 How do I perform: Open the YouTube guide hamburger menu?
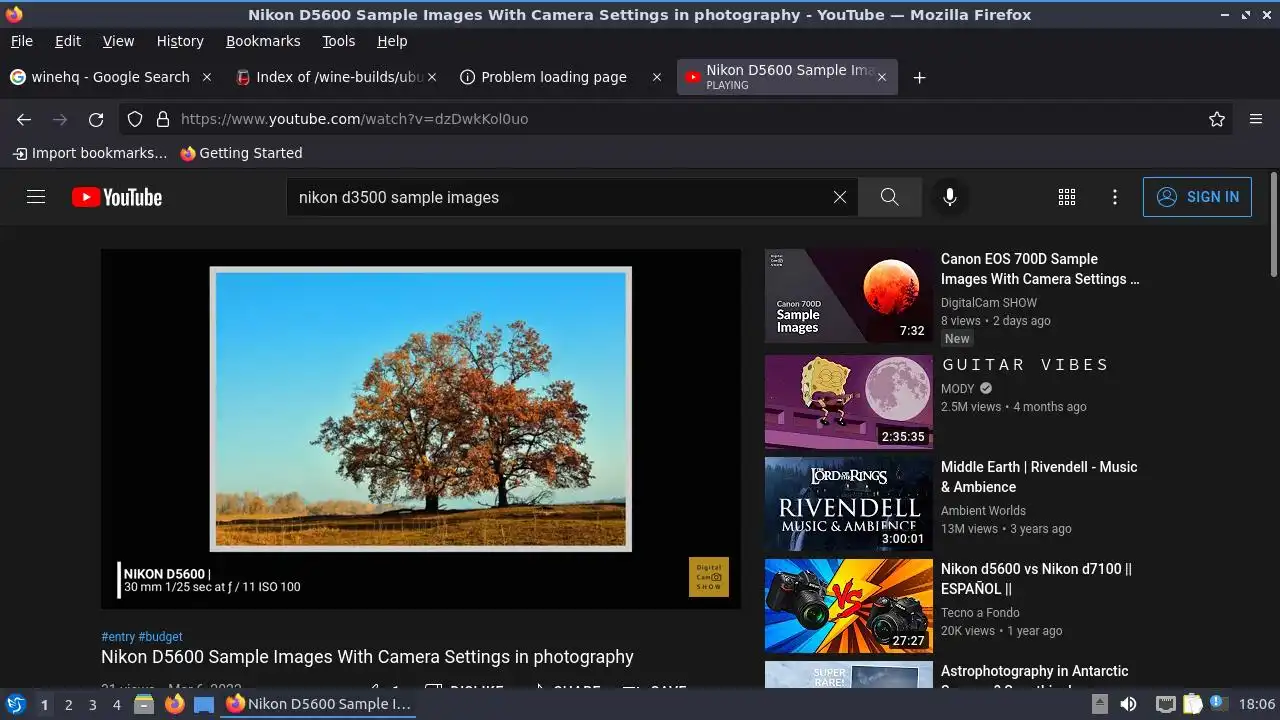(x=36, y=197)
